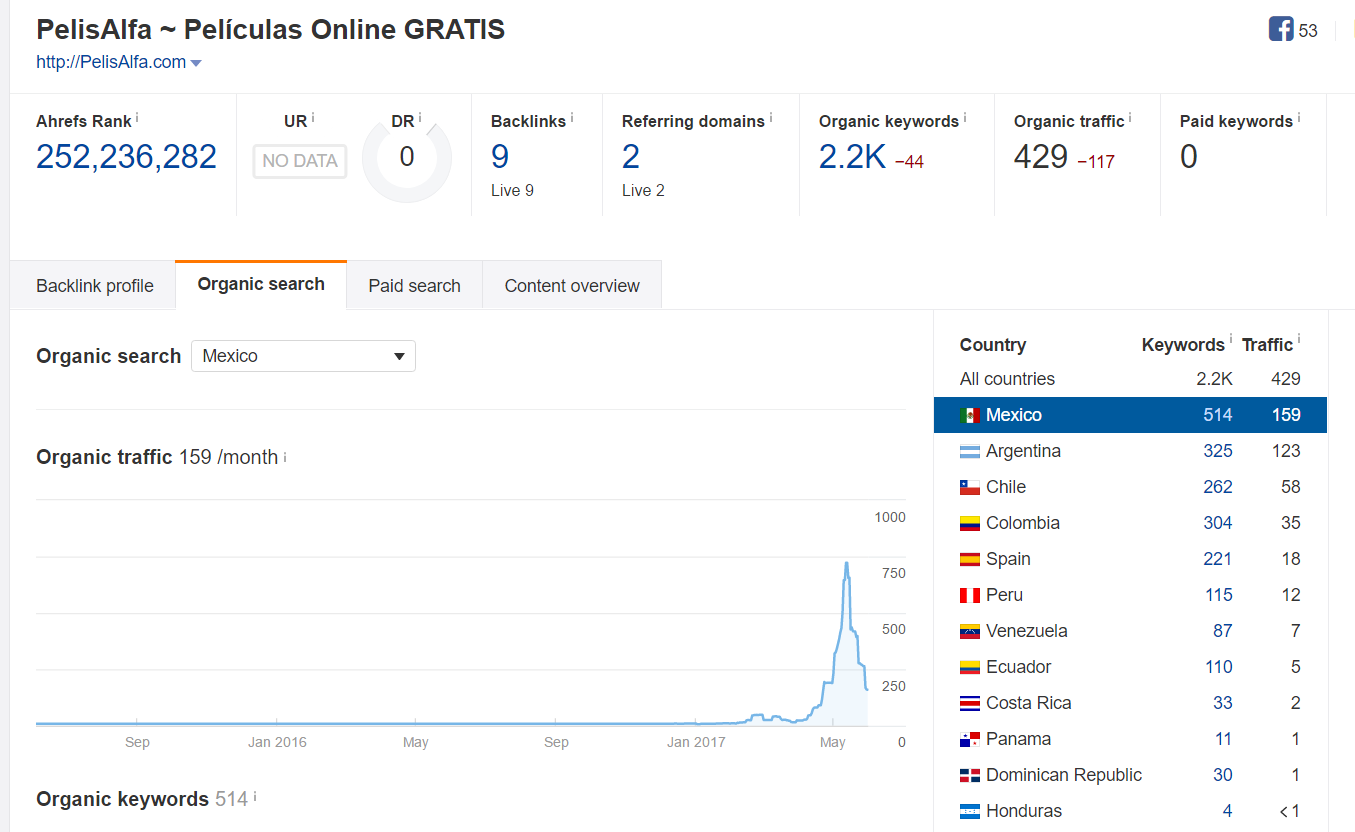Open Argentina's 325 keywords link
1355x832 pixels.
(x=1218, y=451)
